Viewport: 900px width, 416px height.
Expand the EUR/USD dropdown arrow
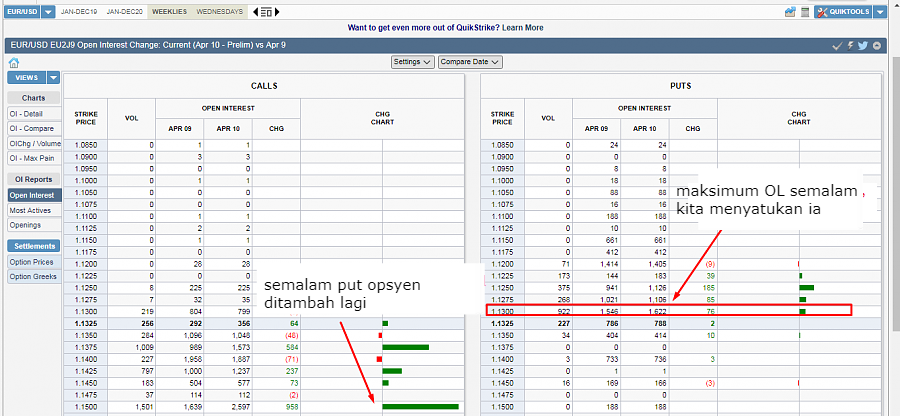49,11
